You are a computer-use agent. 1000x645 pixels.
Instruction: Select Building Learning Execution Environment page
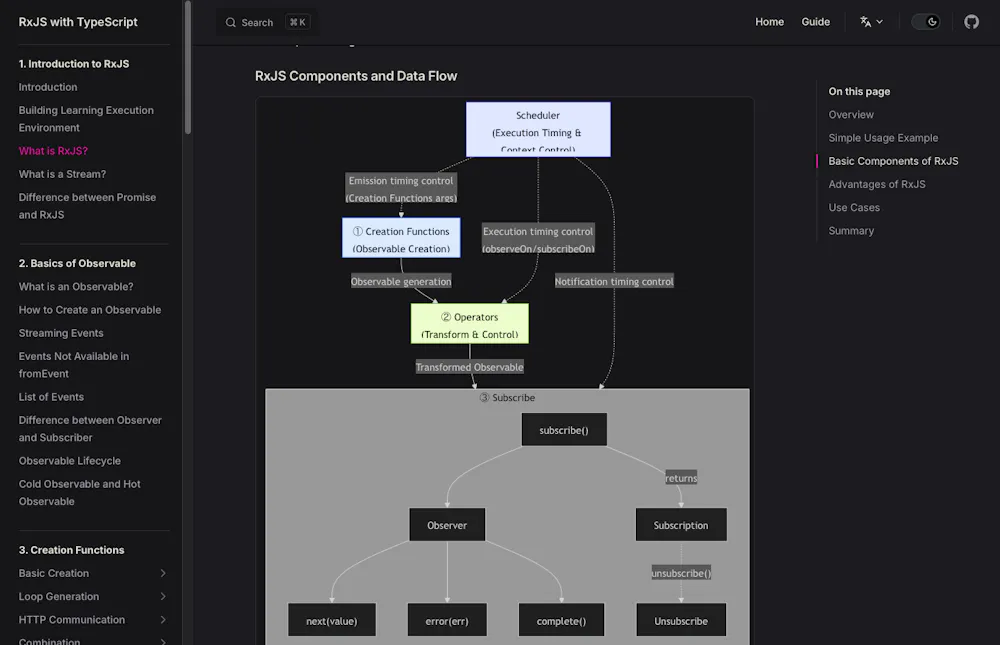click(86, 119)
